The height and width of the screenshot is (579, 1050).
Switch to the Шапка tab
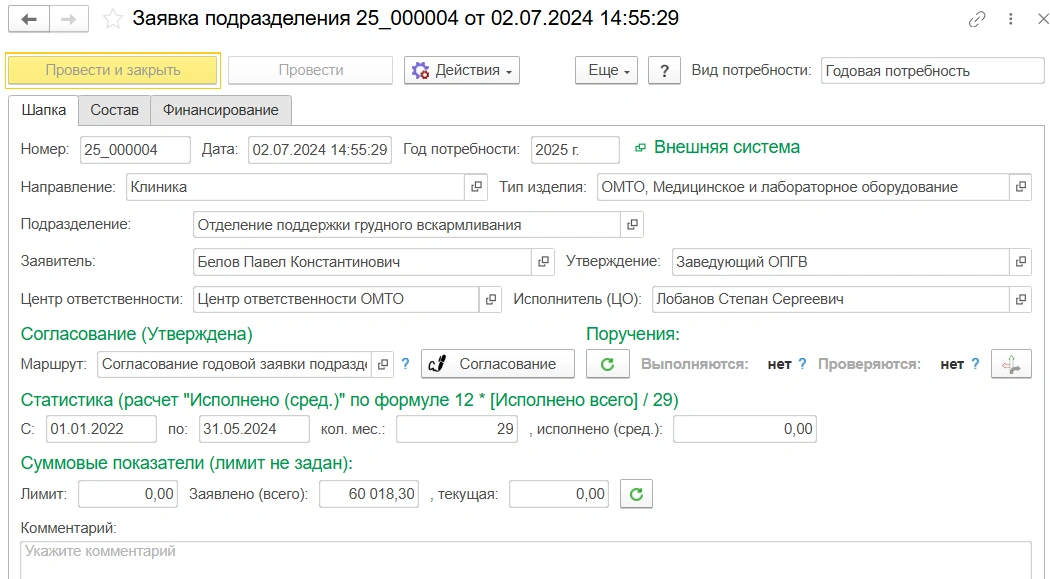44,110
